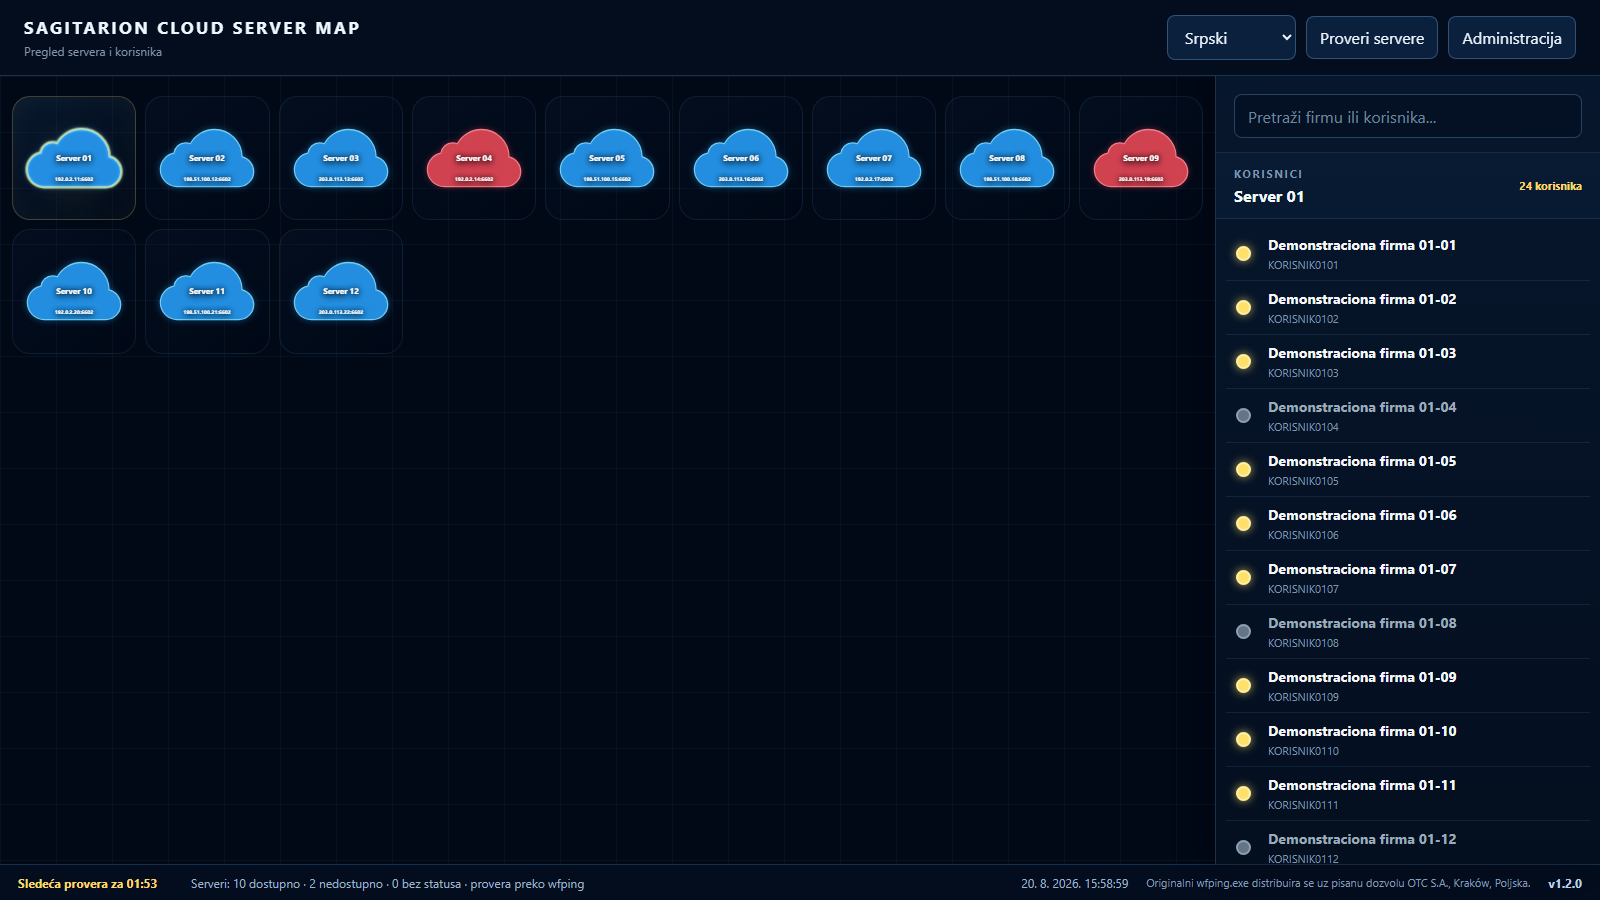
Task: Select Demonstraciona firma 01-11 row
Action: tap(1408, 794)
